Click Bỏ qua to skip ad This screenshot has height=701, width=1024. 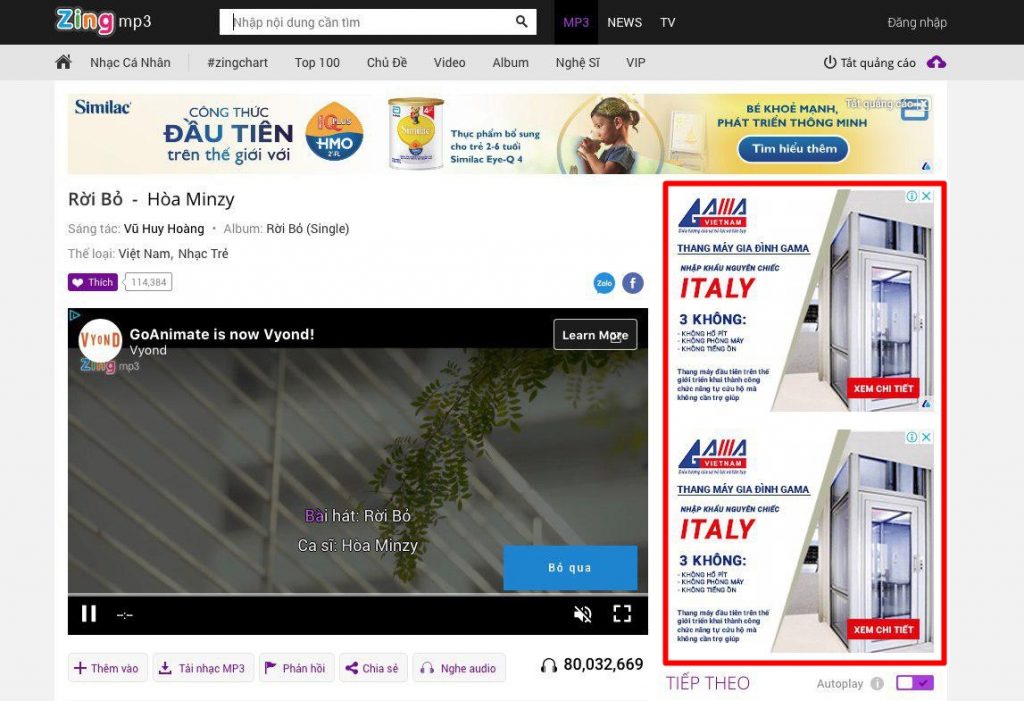(x=570, y=568)
